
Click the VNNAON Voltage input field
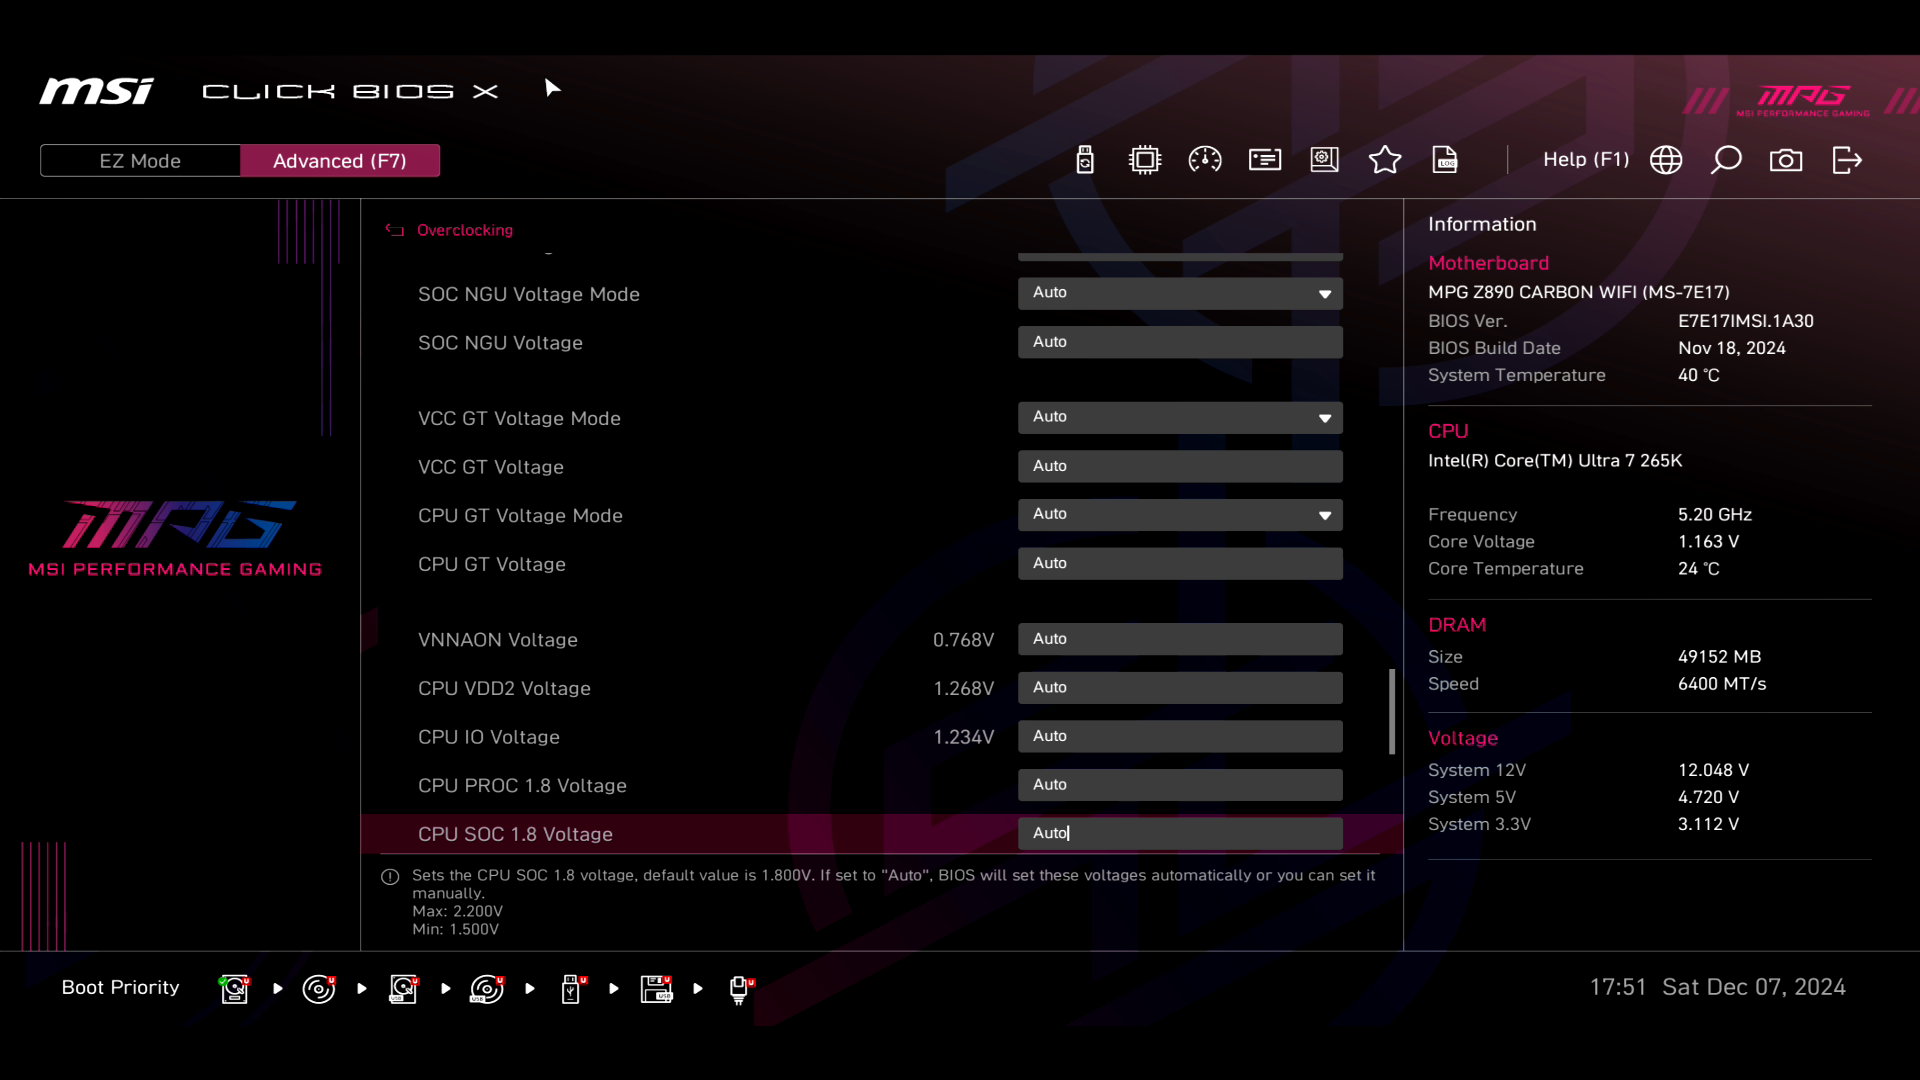(1180, 639)
